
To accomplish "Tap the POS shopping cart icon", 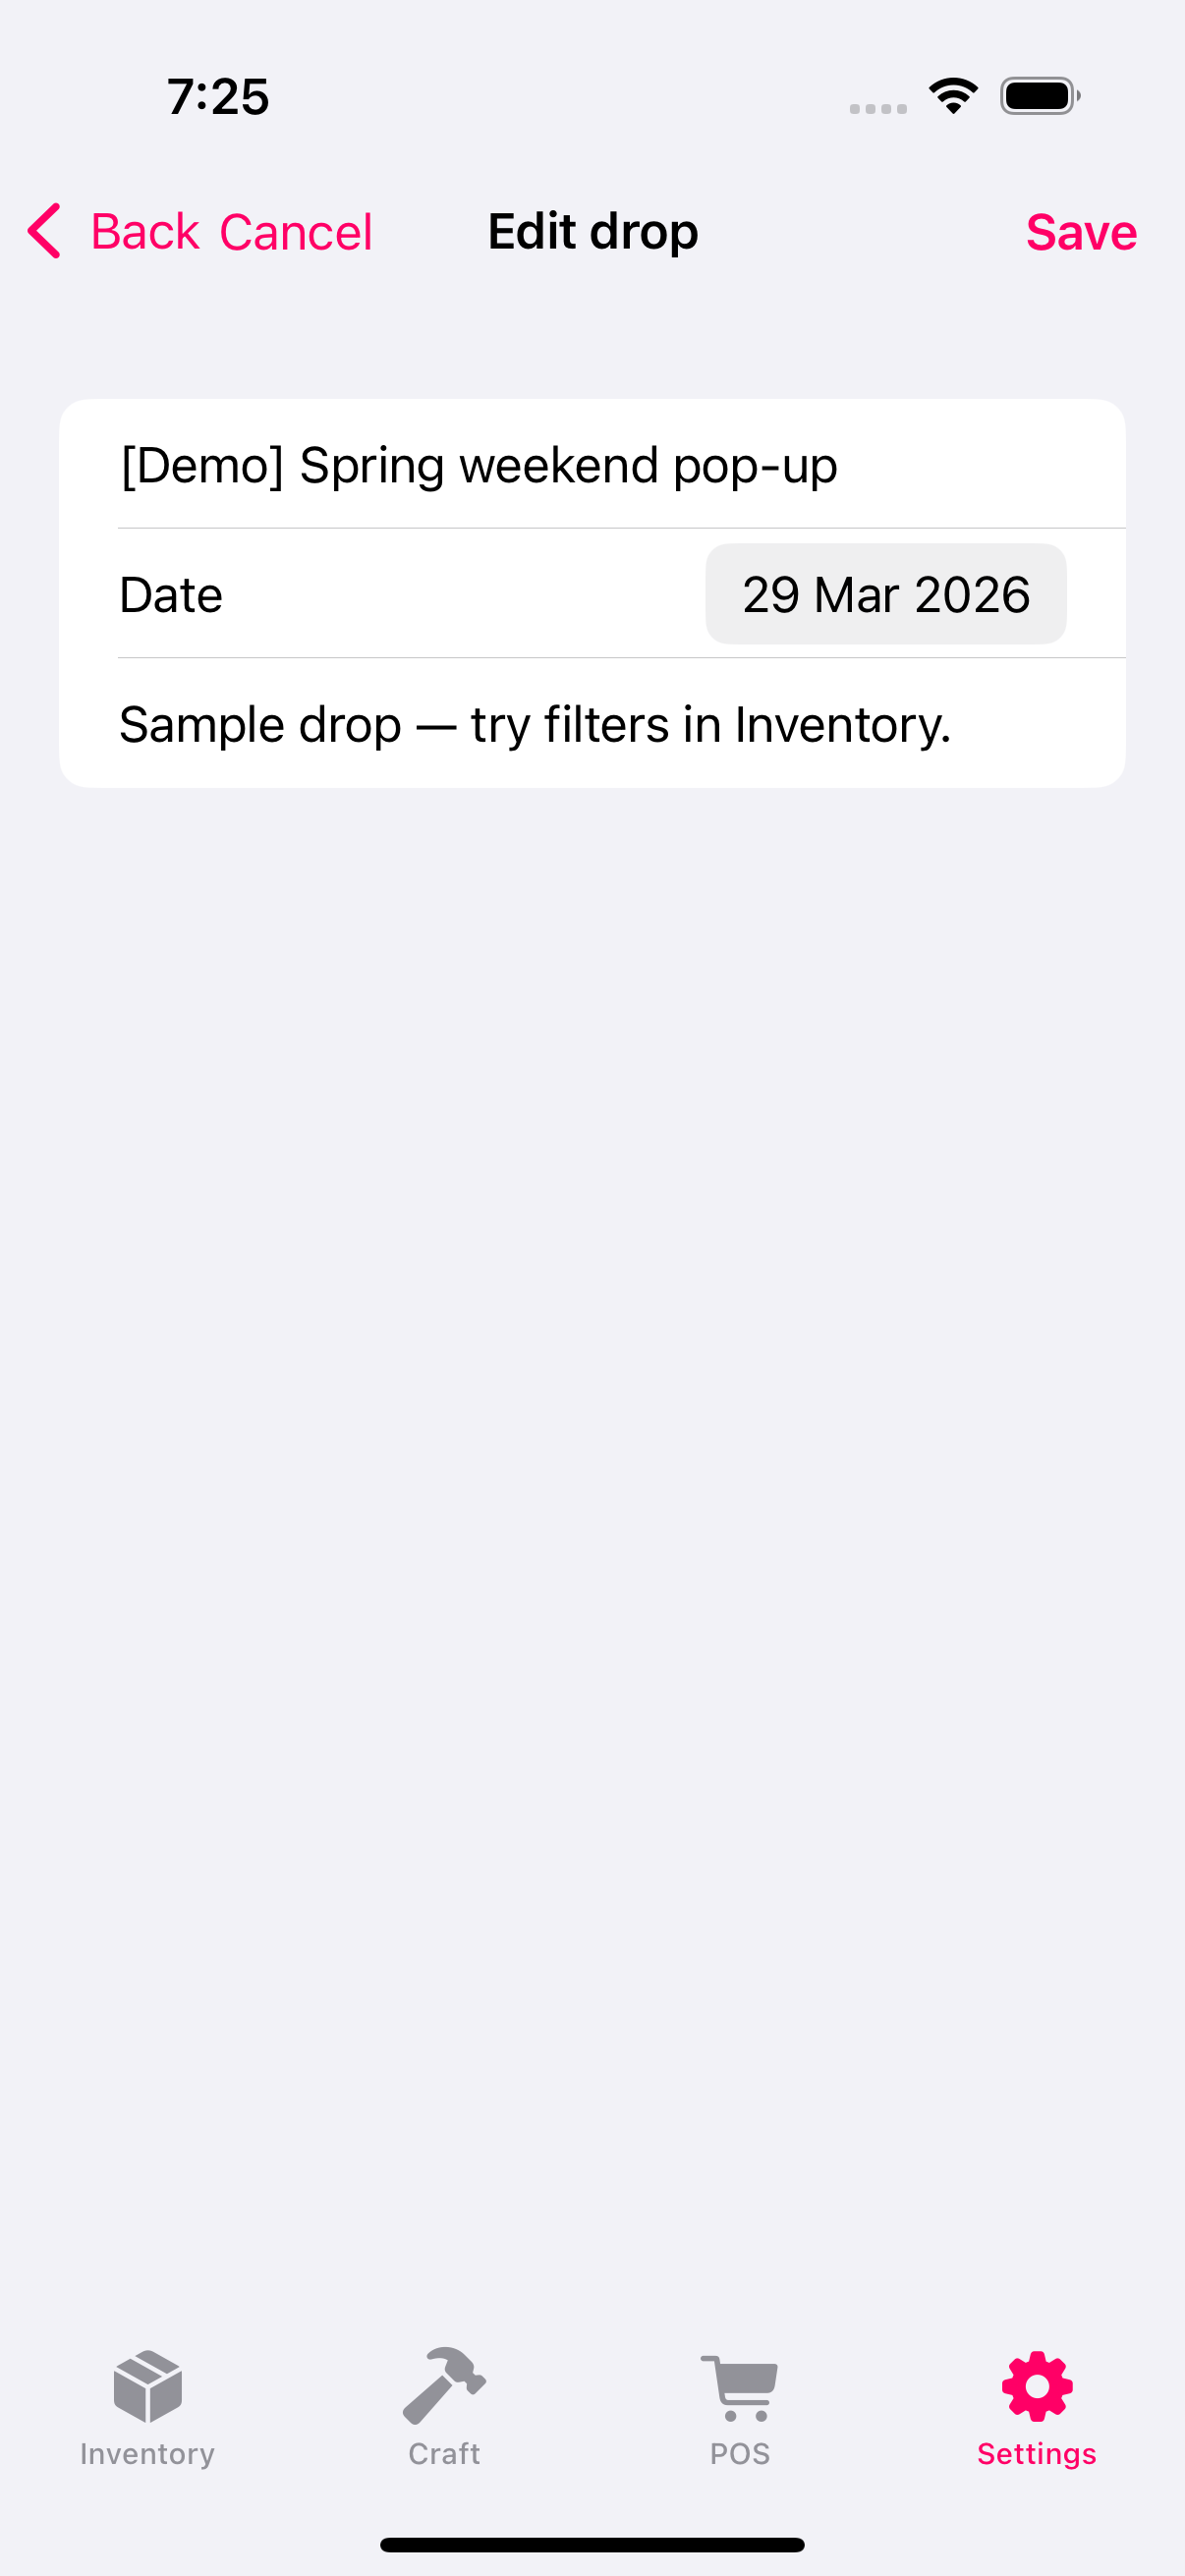I will click(740, 2386).
